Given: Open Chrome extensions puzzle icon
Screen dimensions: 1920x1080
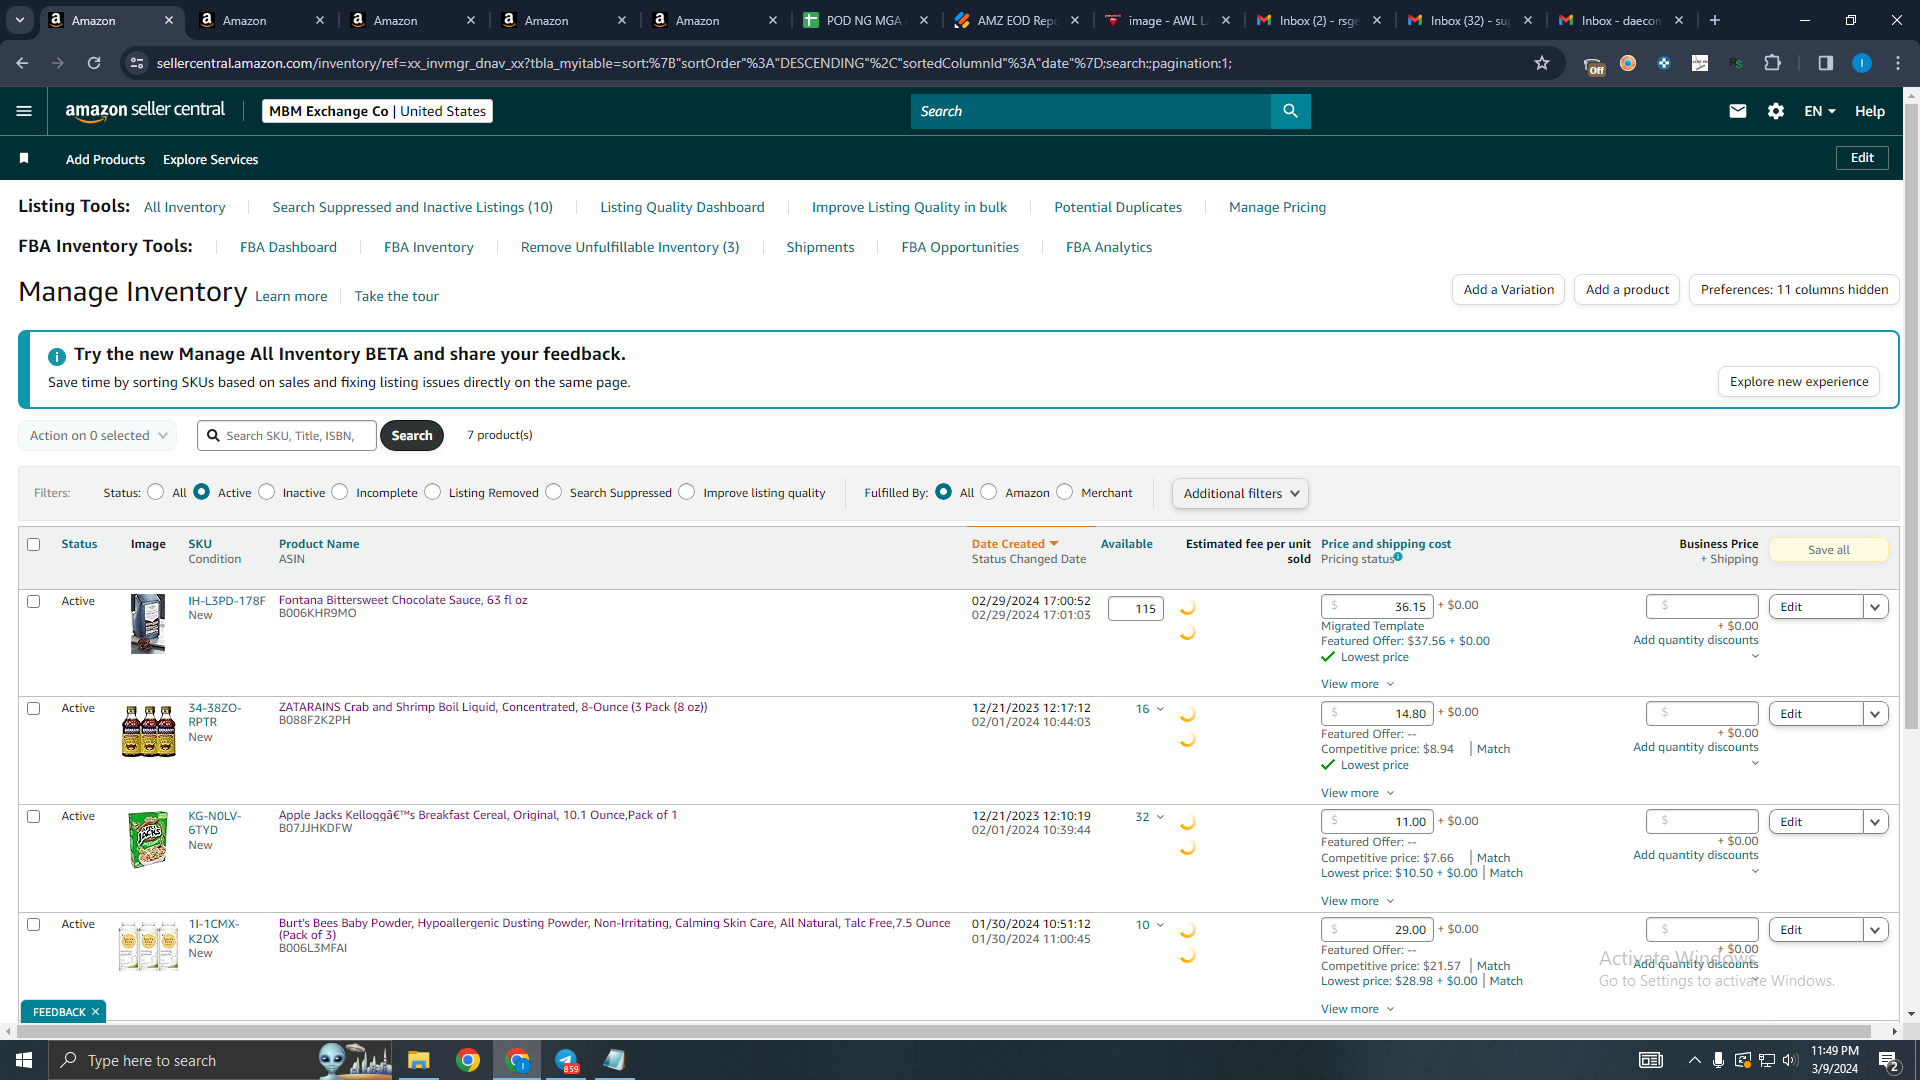Looking at the screenshot, I should pos(1772,63).
